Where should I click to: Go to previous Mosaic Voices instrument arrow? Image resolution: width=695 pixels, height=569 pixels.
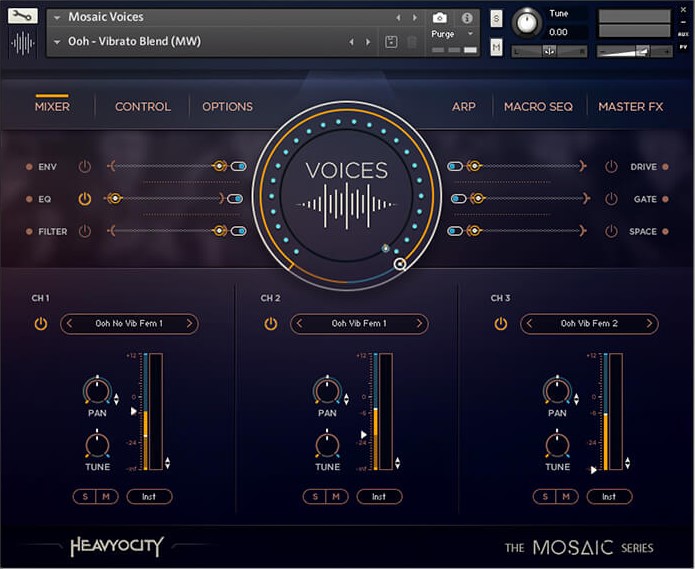pyautogui.click(x=398, y=18)
